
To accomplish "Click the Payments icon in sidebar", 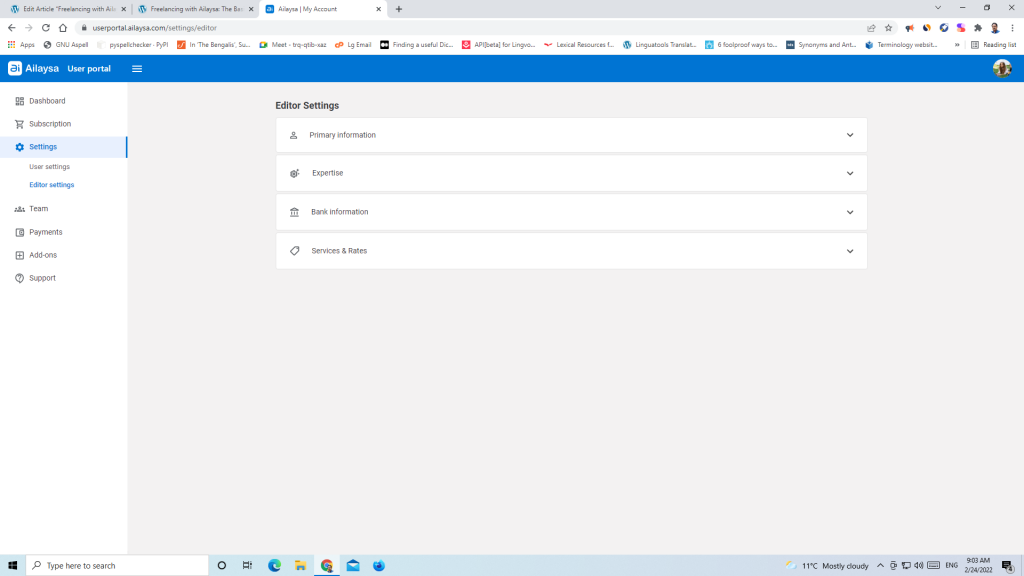I will pyautogui.click(x=19, y=232).
